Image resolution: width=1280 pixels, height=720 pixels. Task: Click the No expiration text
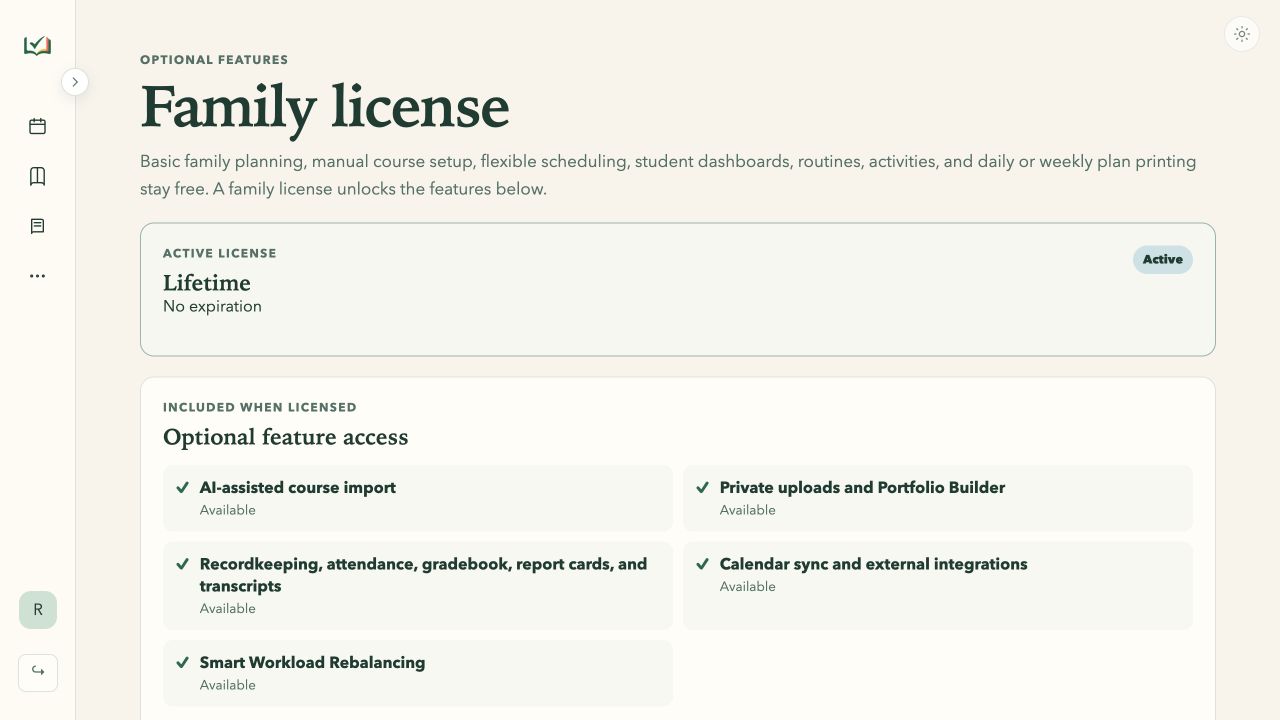(x=212, y=307)
